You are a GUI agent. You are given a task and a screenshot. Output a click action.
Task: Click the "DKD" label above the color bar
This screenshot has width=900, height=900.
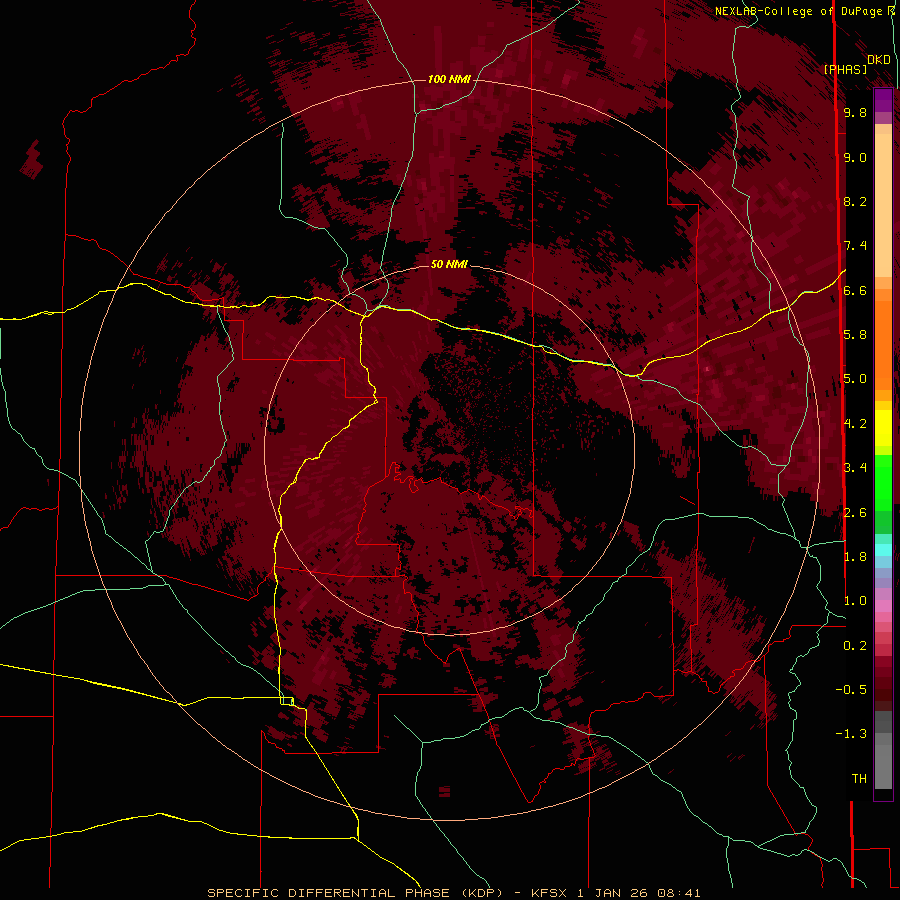878,59
